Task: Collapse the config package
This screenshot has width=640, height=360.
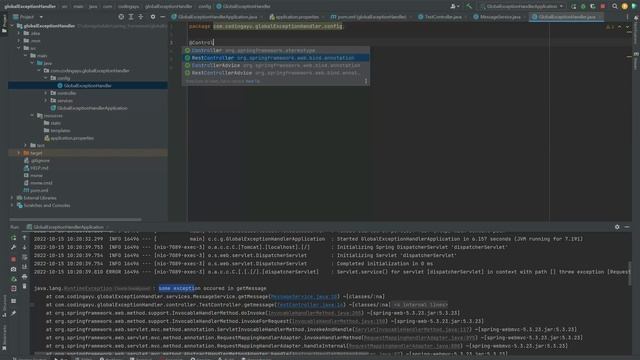Action: click(46, 78)
